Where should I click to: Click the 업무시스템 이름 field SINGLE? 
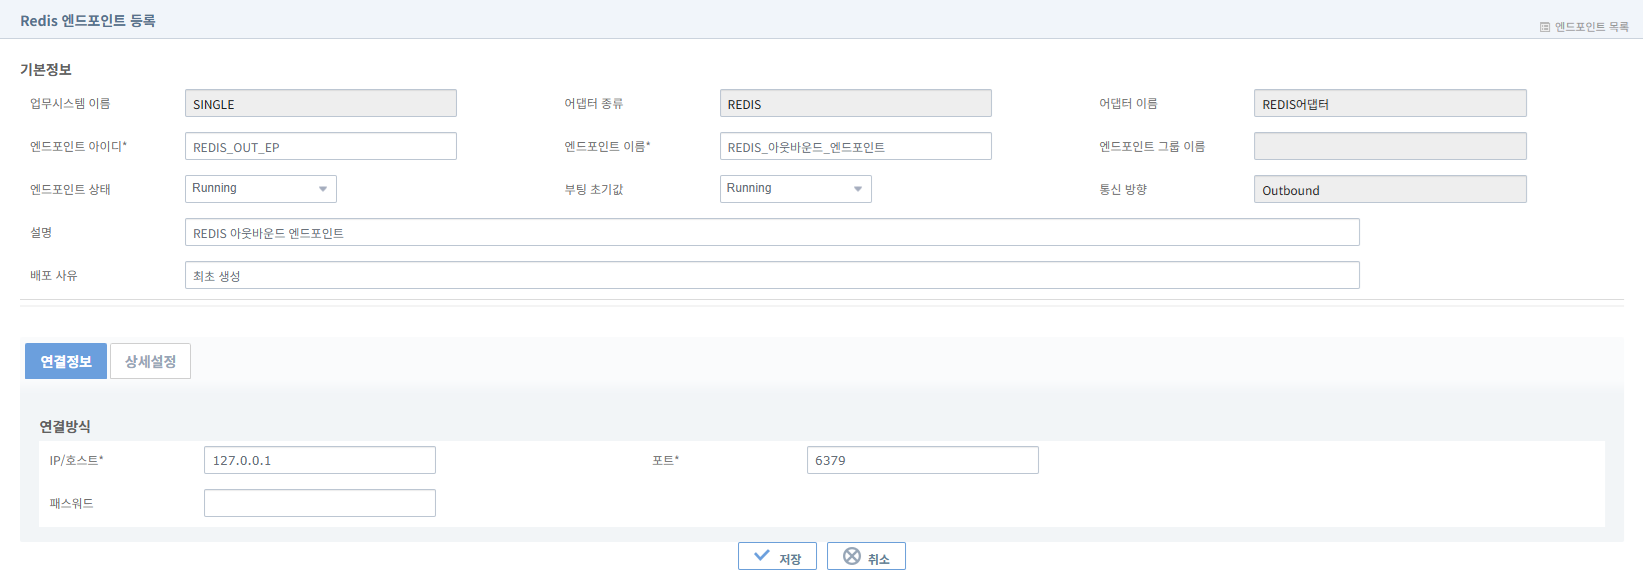[x=321, y=103]
